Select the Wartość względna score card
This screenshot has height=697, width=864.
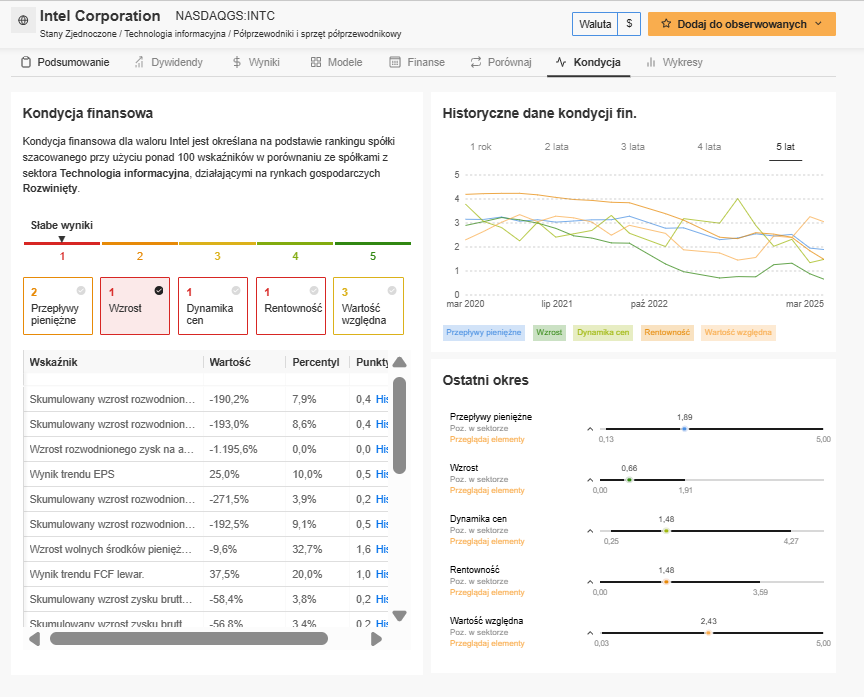369,306
